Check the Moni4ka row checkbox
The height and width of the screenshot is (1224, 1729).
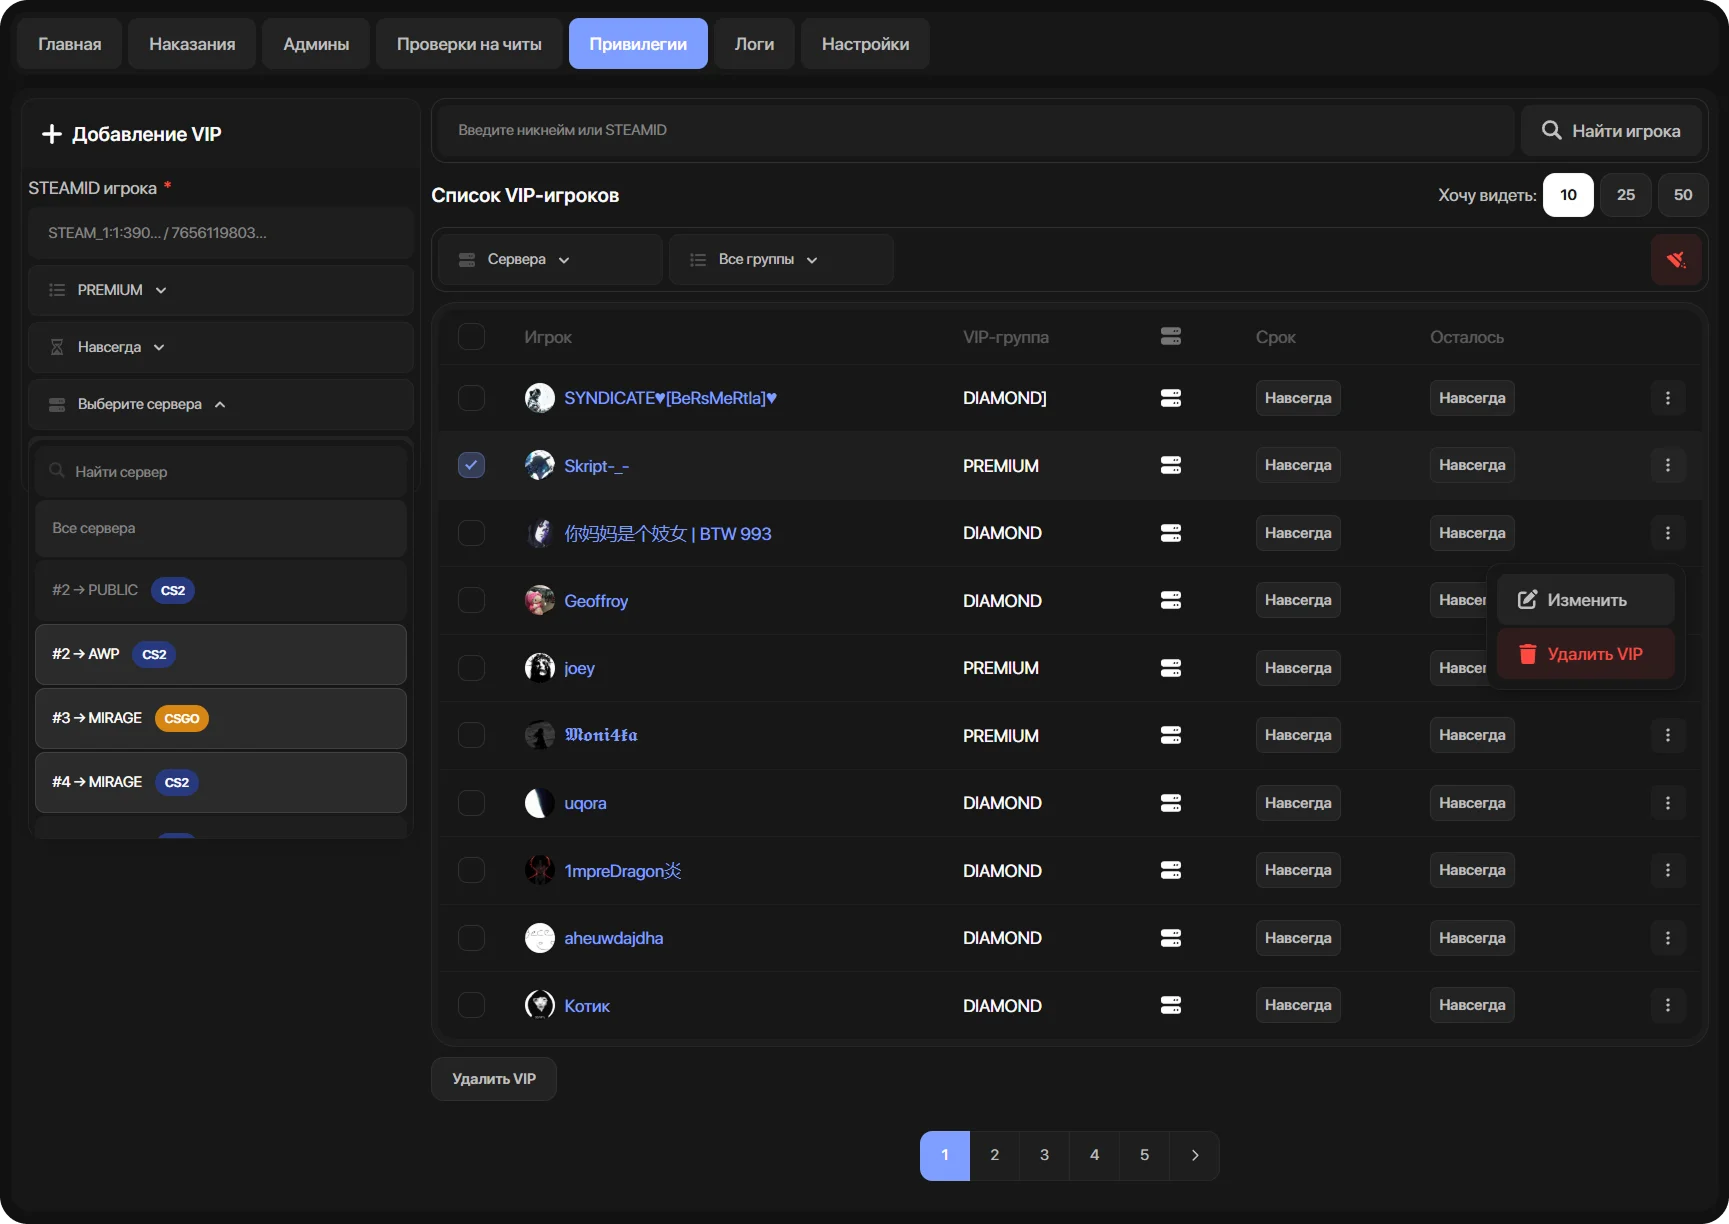point(471,735)
